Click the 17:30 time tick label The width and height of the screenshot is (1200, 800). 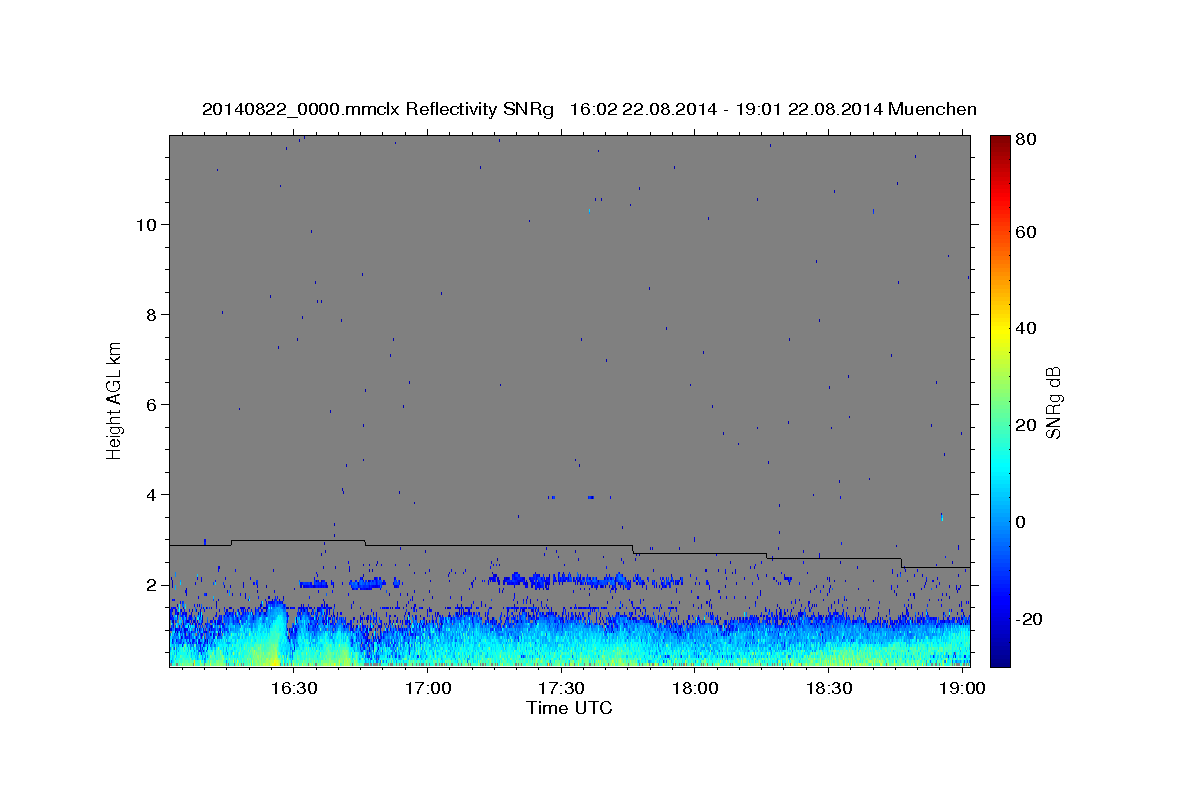[x=561, y=689]
